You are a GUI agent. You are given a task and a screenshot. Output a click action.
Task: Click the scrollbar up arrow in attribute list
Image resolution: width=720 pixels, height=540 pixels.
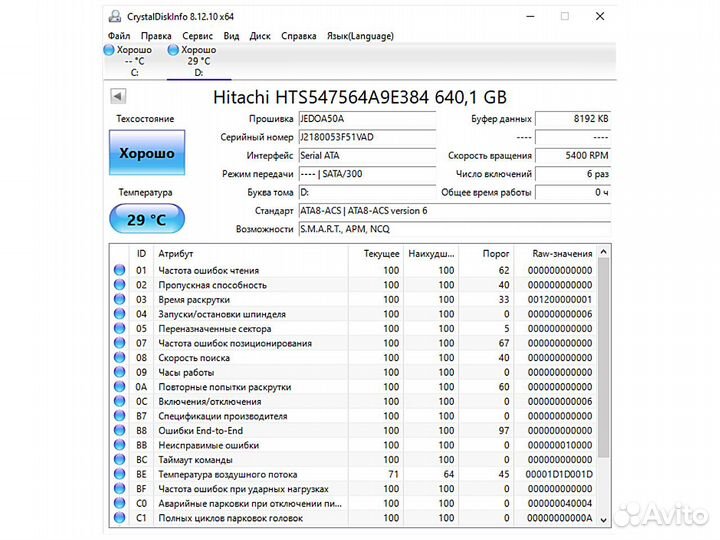603,252
